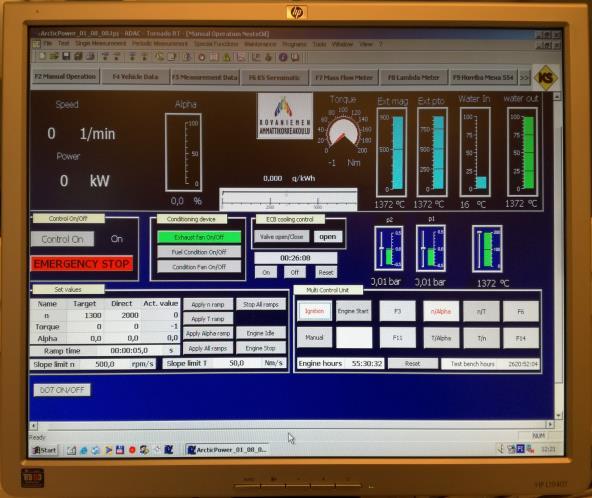Click the Slope limit n field 500,0
592x498 pixels.
(x=104, y=364)
